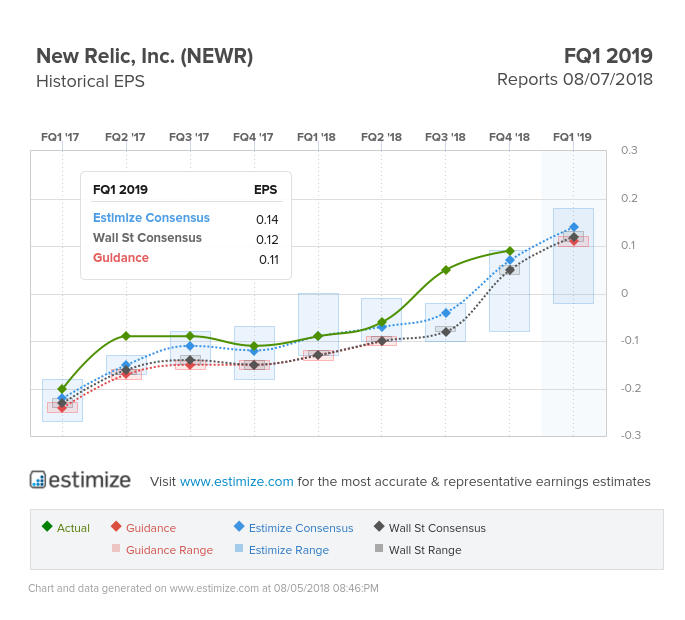685x620 pixels.
Task: Click the FQ3 '18 Wall St consensus gray point
Action: click(x=446, y=332)
